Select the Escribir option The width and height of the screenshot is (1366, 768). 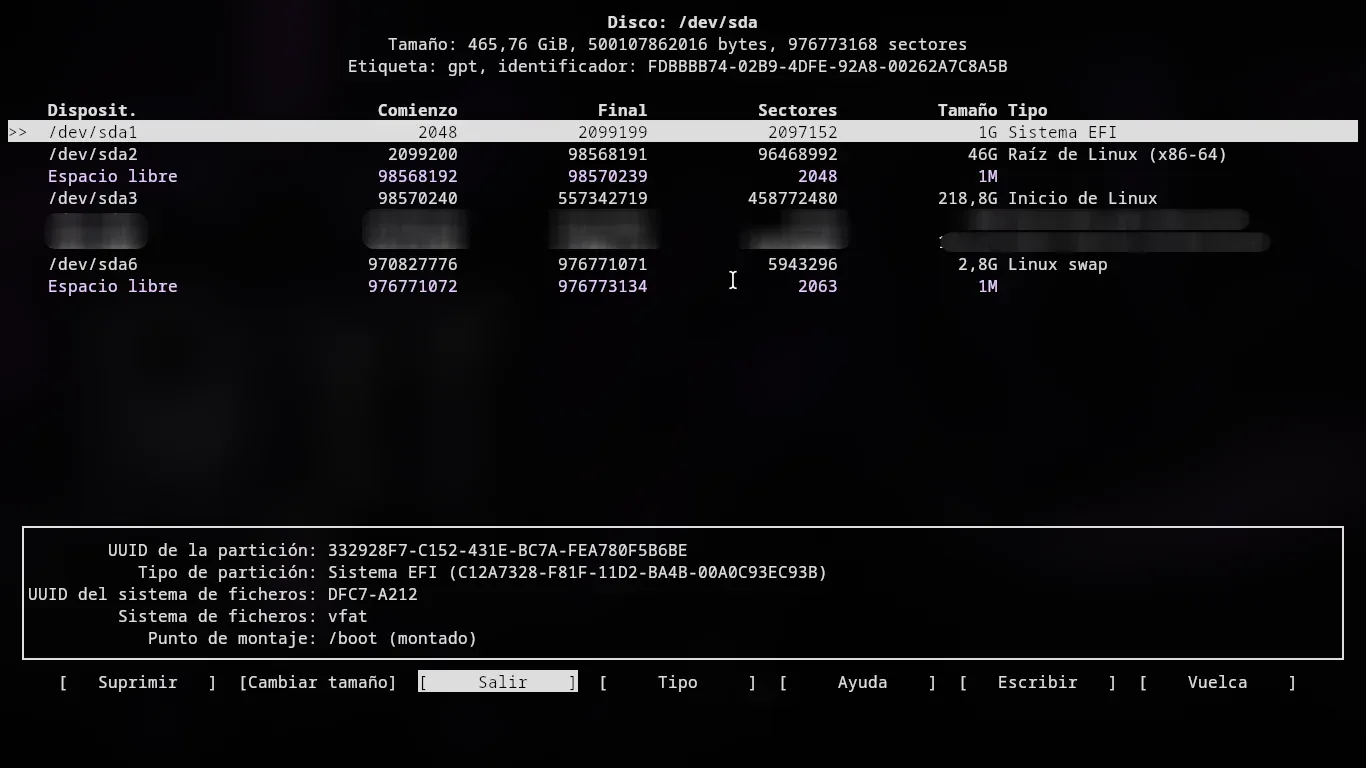point(1038,682)
